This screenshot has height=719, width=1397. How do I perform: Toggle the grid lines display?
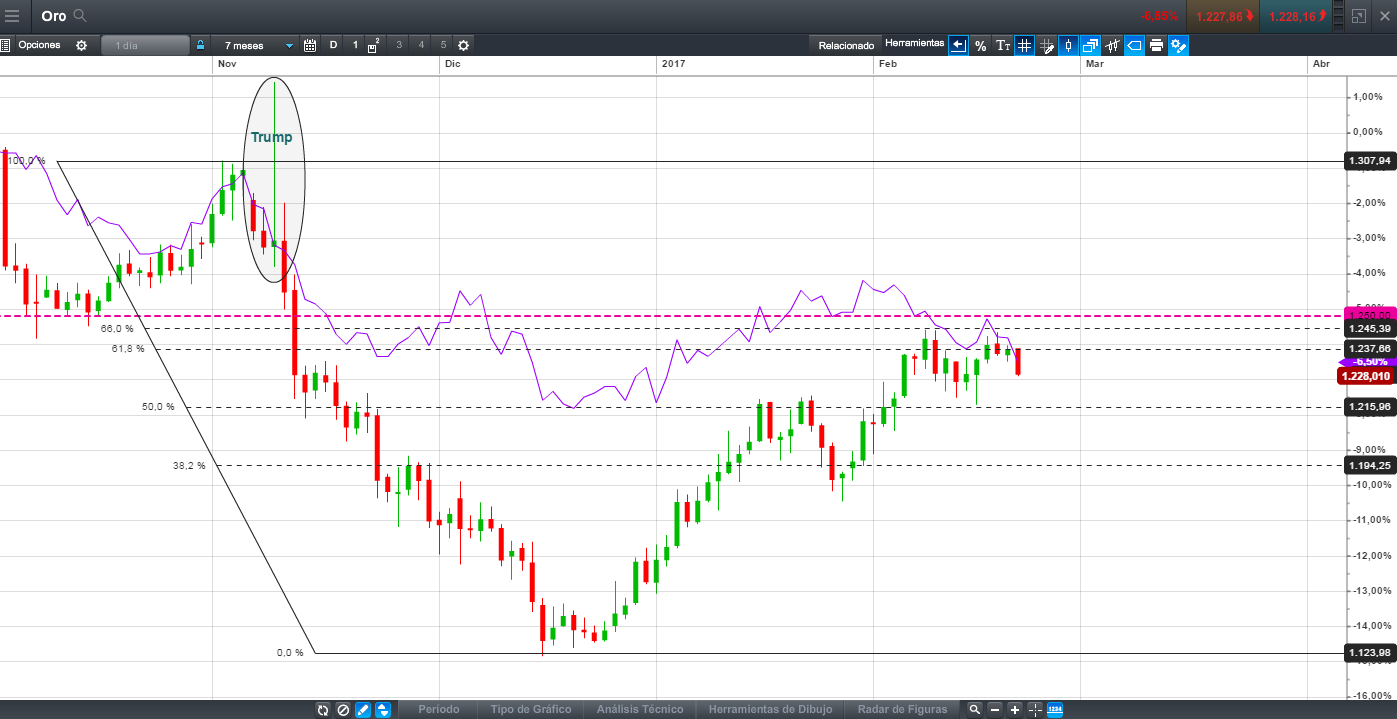coord(1024,45)
